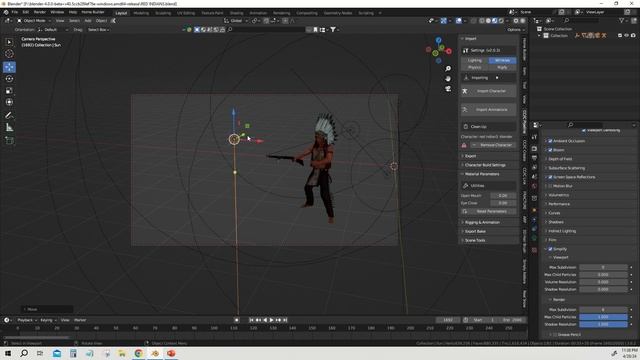Image resolution: width=640 pixels, height=360 pixels.
Task: Click the lock icon beside Remove Character
Action: [464, 145]
